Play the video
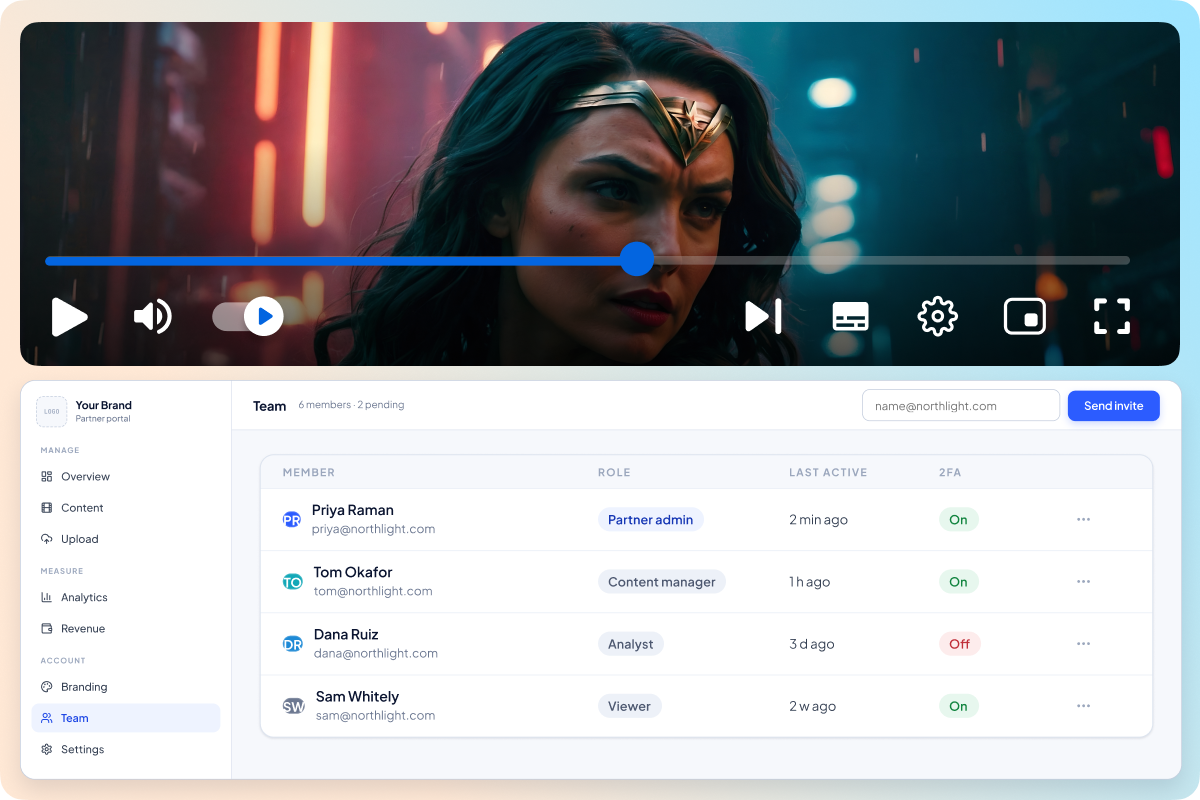This screenshot has width=1200, height=800. point(70,317)
